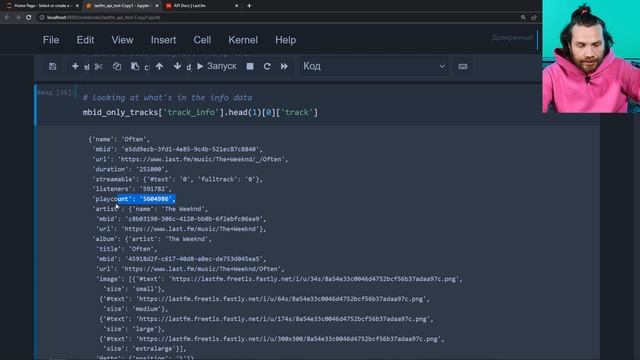Close the API Docs browser tab
This screenshot has width=640, height=360.
(236, 6)
